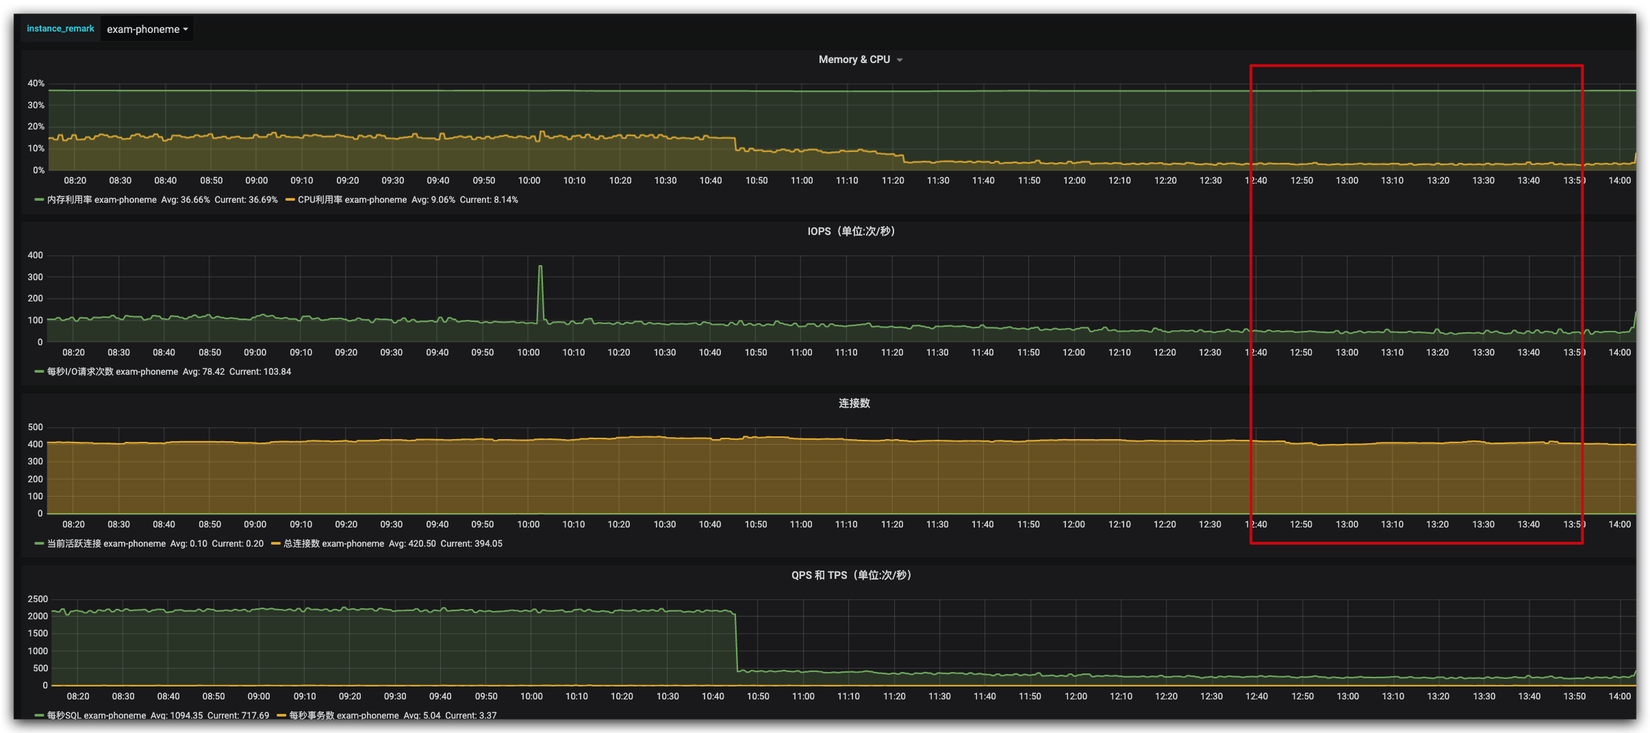
Task: Click 'Avg: 5.04' in TPS legend
Action: [x=421, y=716]
